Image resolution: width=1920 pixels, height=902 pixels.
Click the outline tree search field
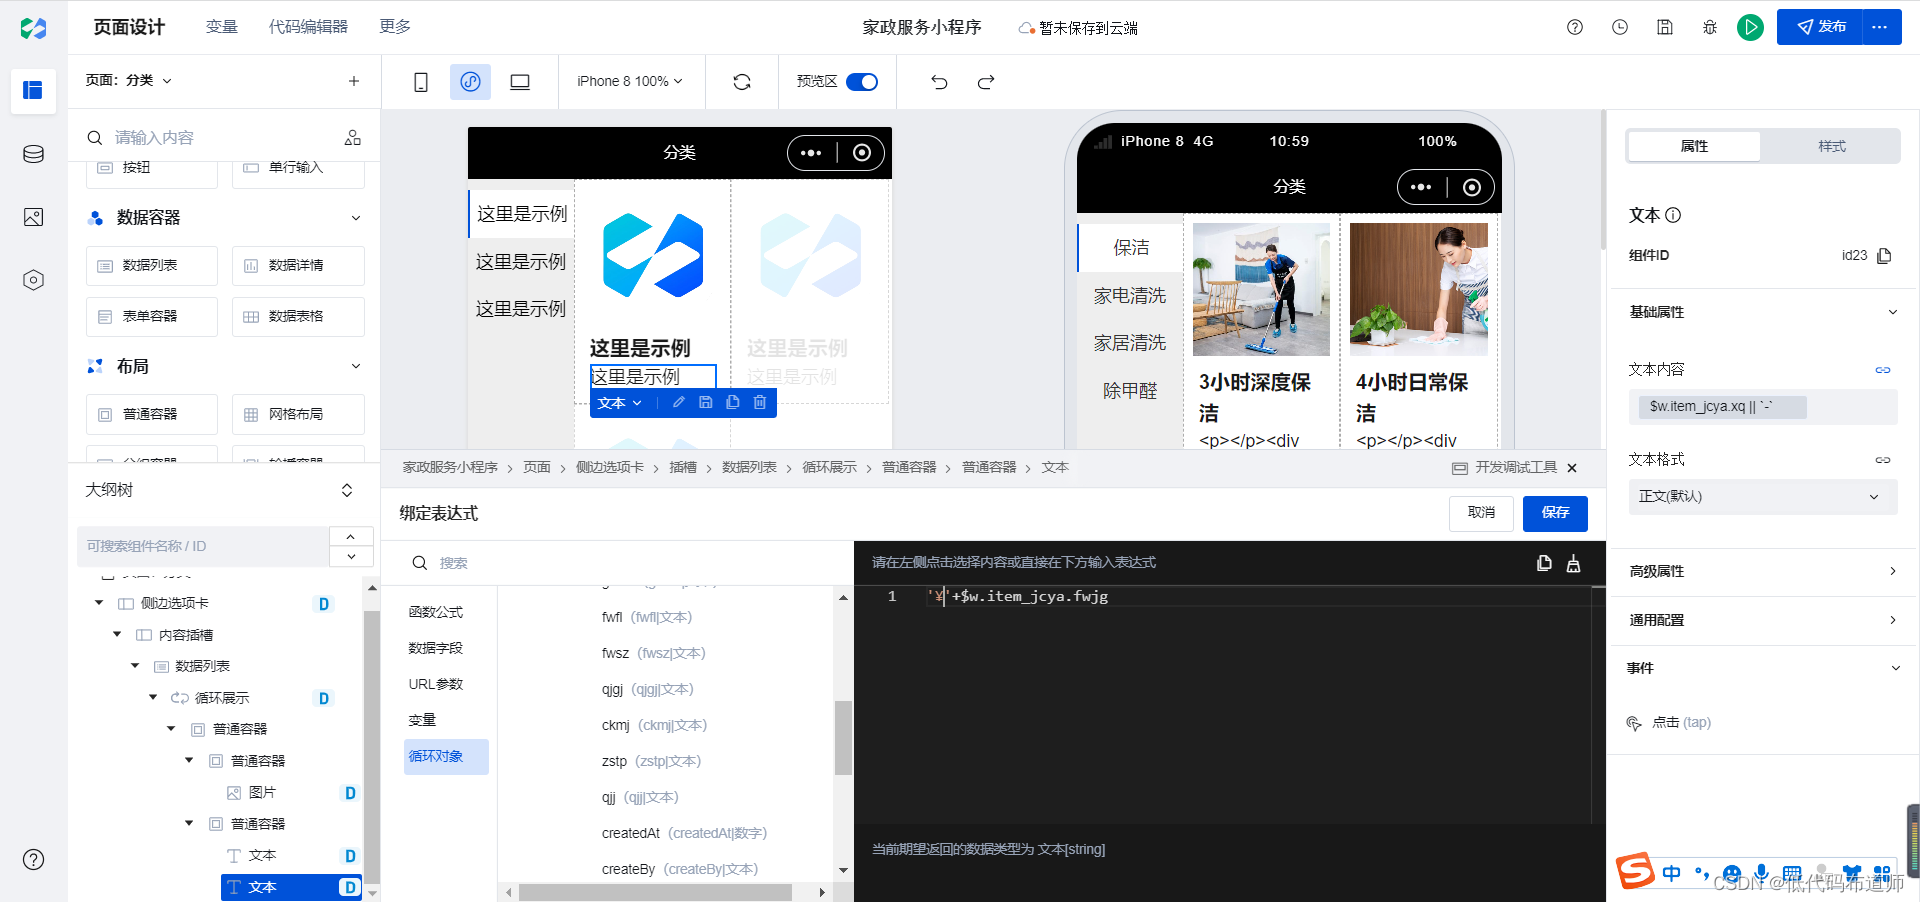tap(203, 546)
